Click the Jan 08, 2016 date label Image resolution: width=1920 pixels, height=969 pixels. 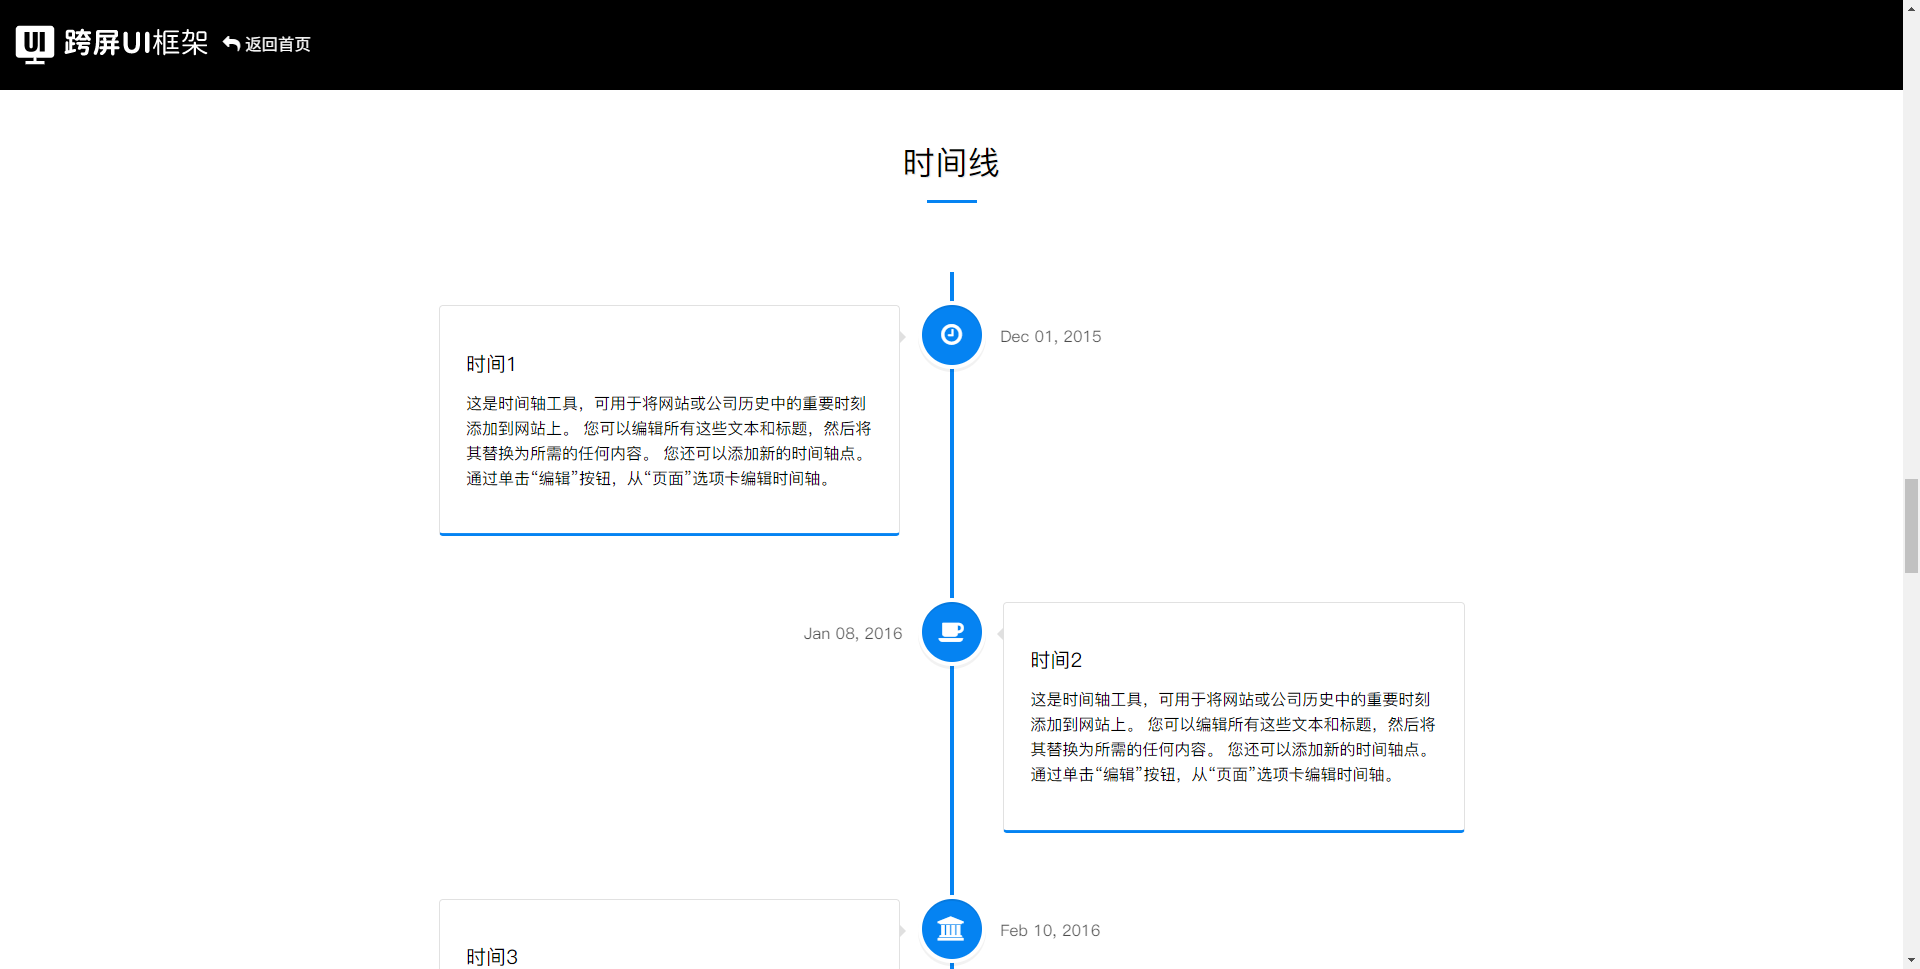(853, 634)
